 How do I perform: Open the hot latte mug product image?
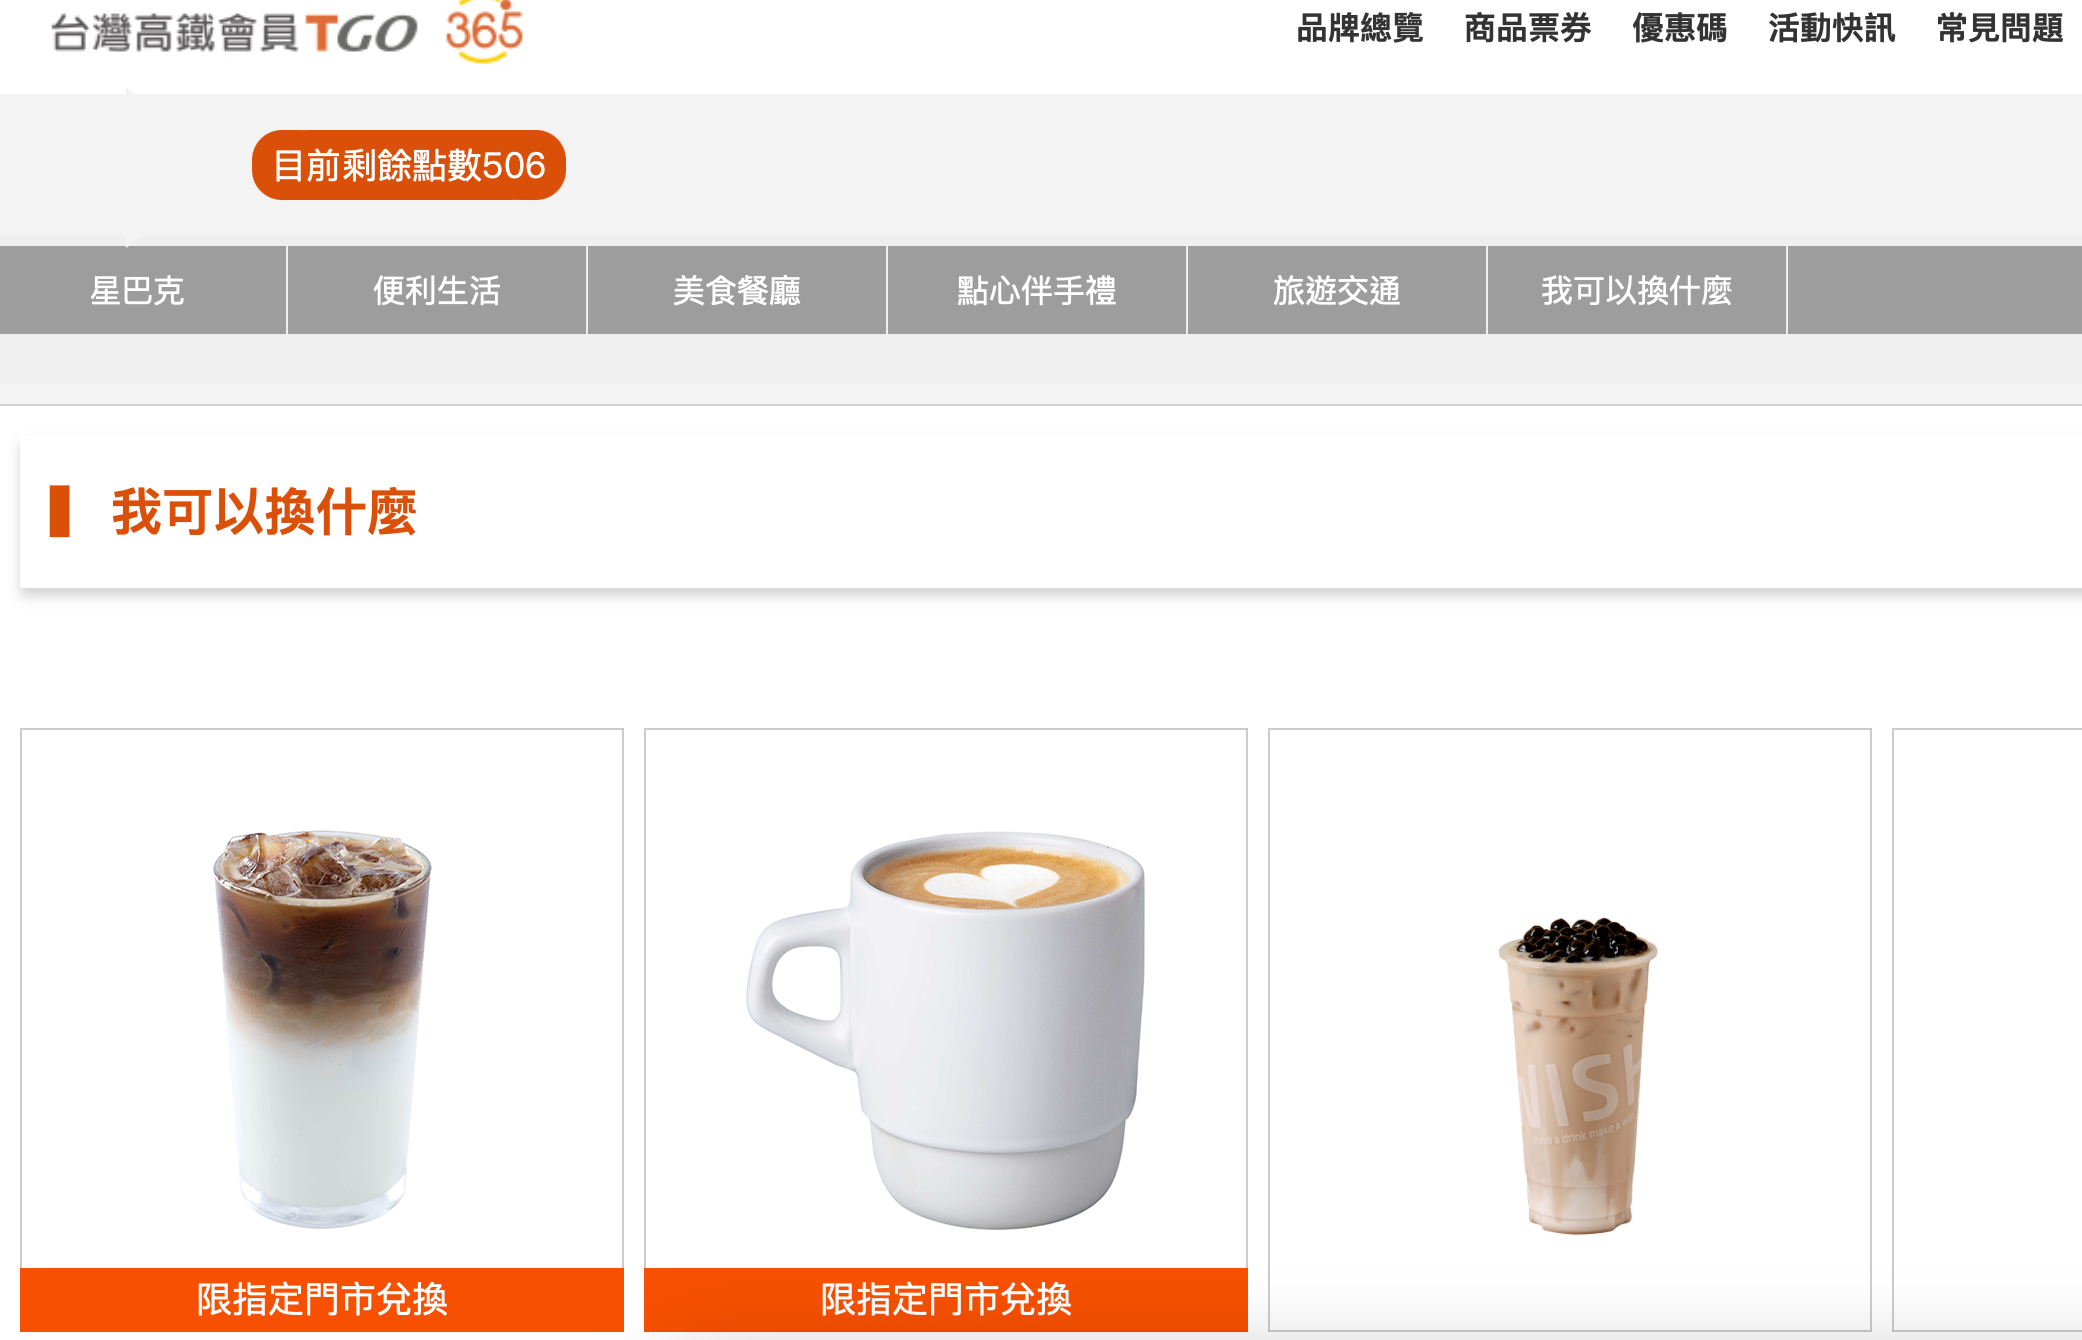click(x=946, y=1030)
